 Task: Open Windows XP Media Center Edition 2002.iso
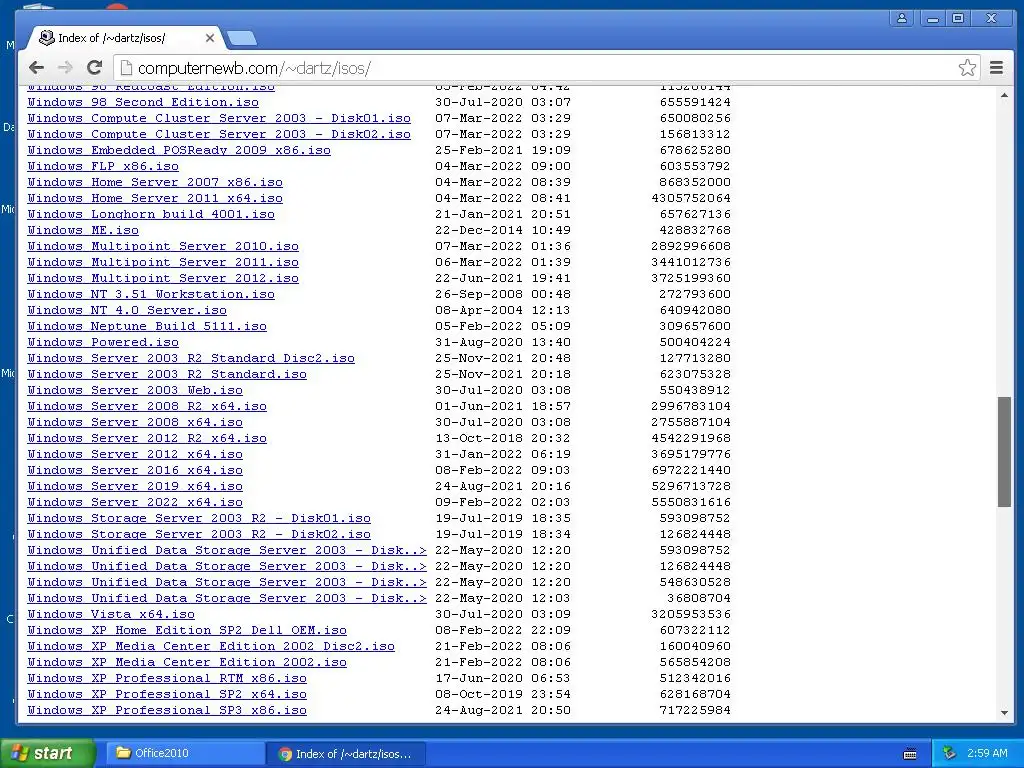click(x=187, y=662)
